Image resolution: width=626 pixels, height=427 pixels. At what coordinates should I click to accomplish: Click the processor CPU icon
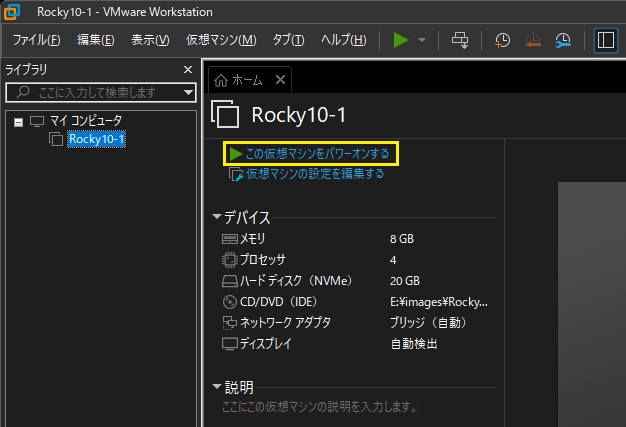pyautogui.click(x=230, y=260)
